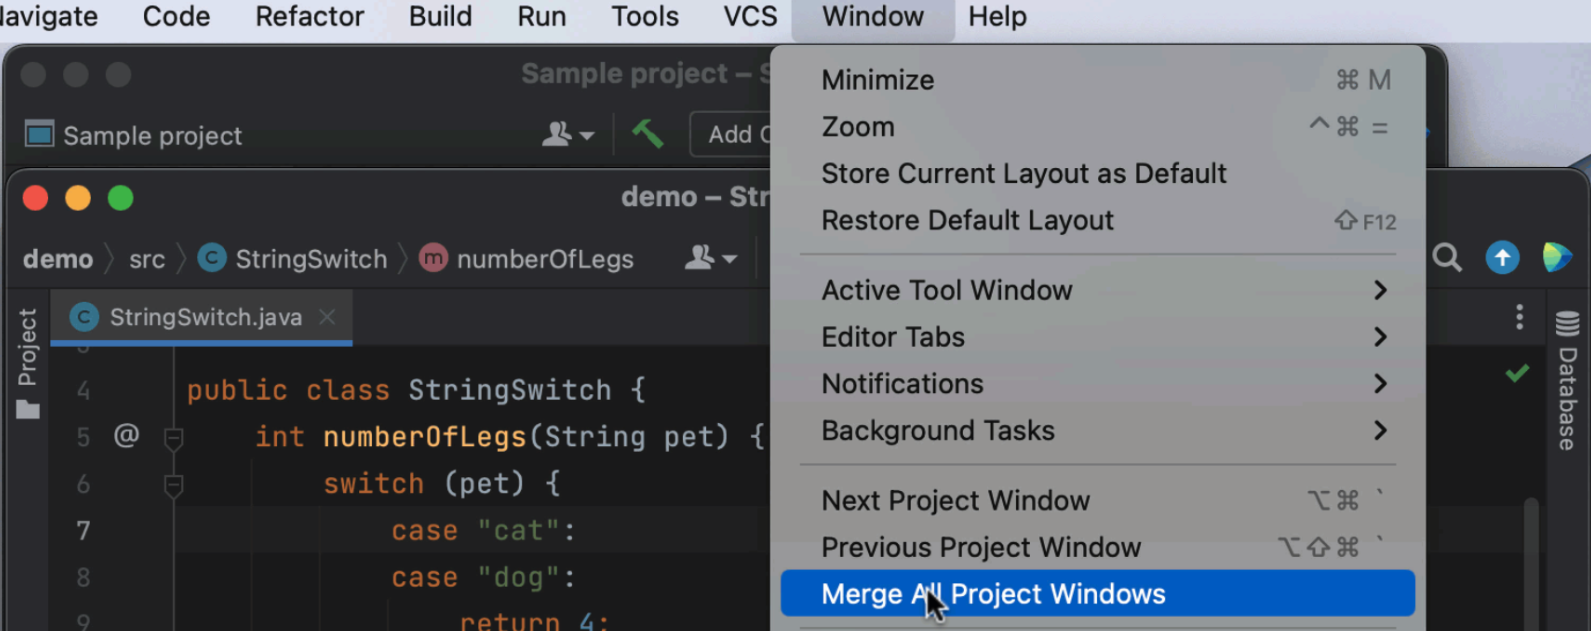Screen dimensions: 1591x631
Task: Collapse the switch block fold marker
Action: (173, 485)
